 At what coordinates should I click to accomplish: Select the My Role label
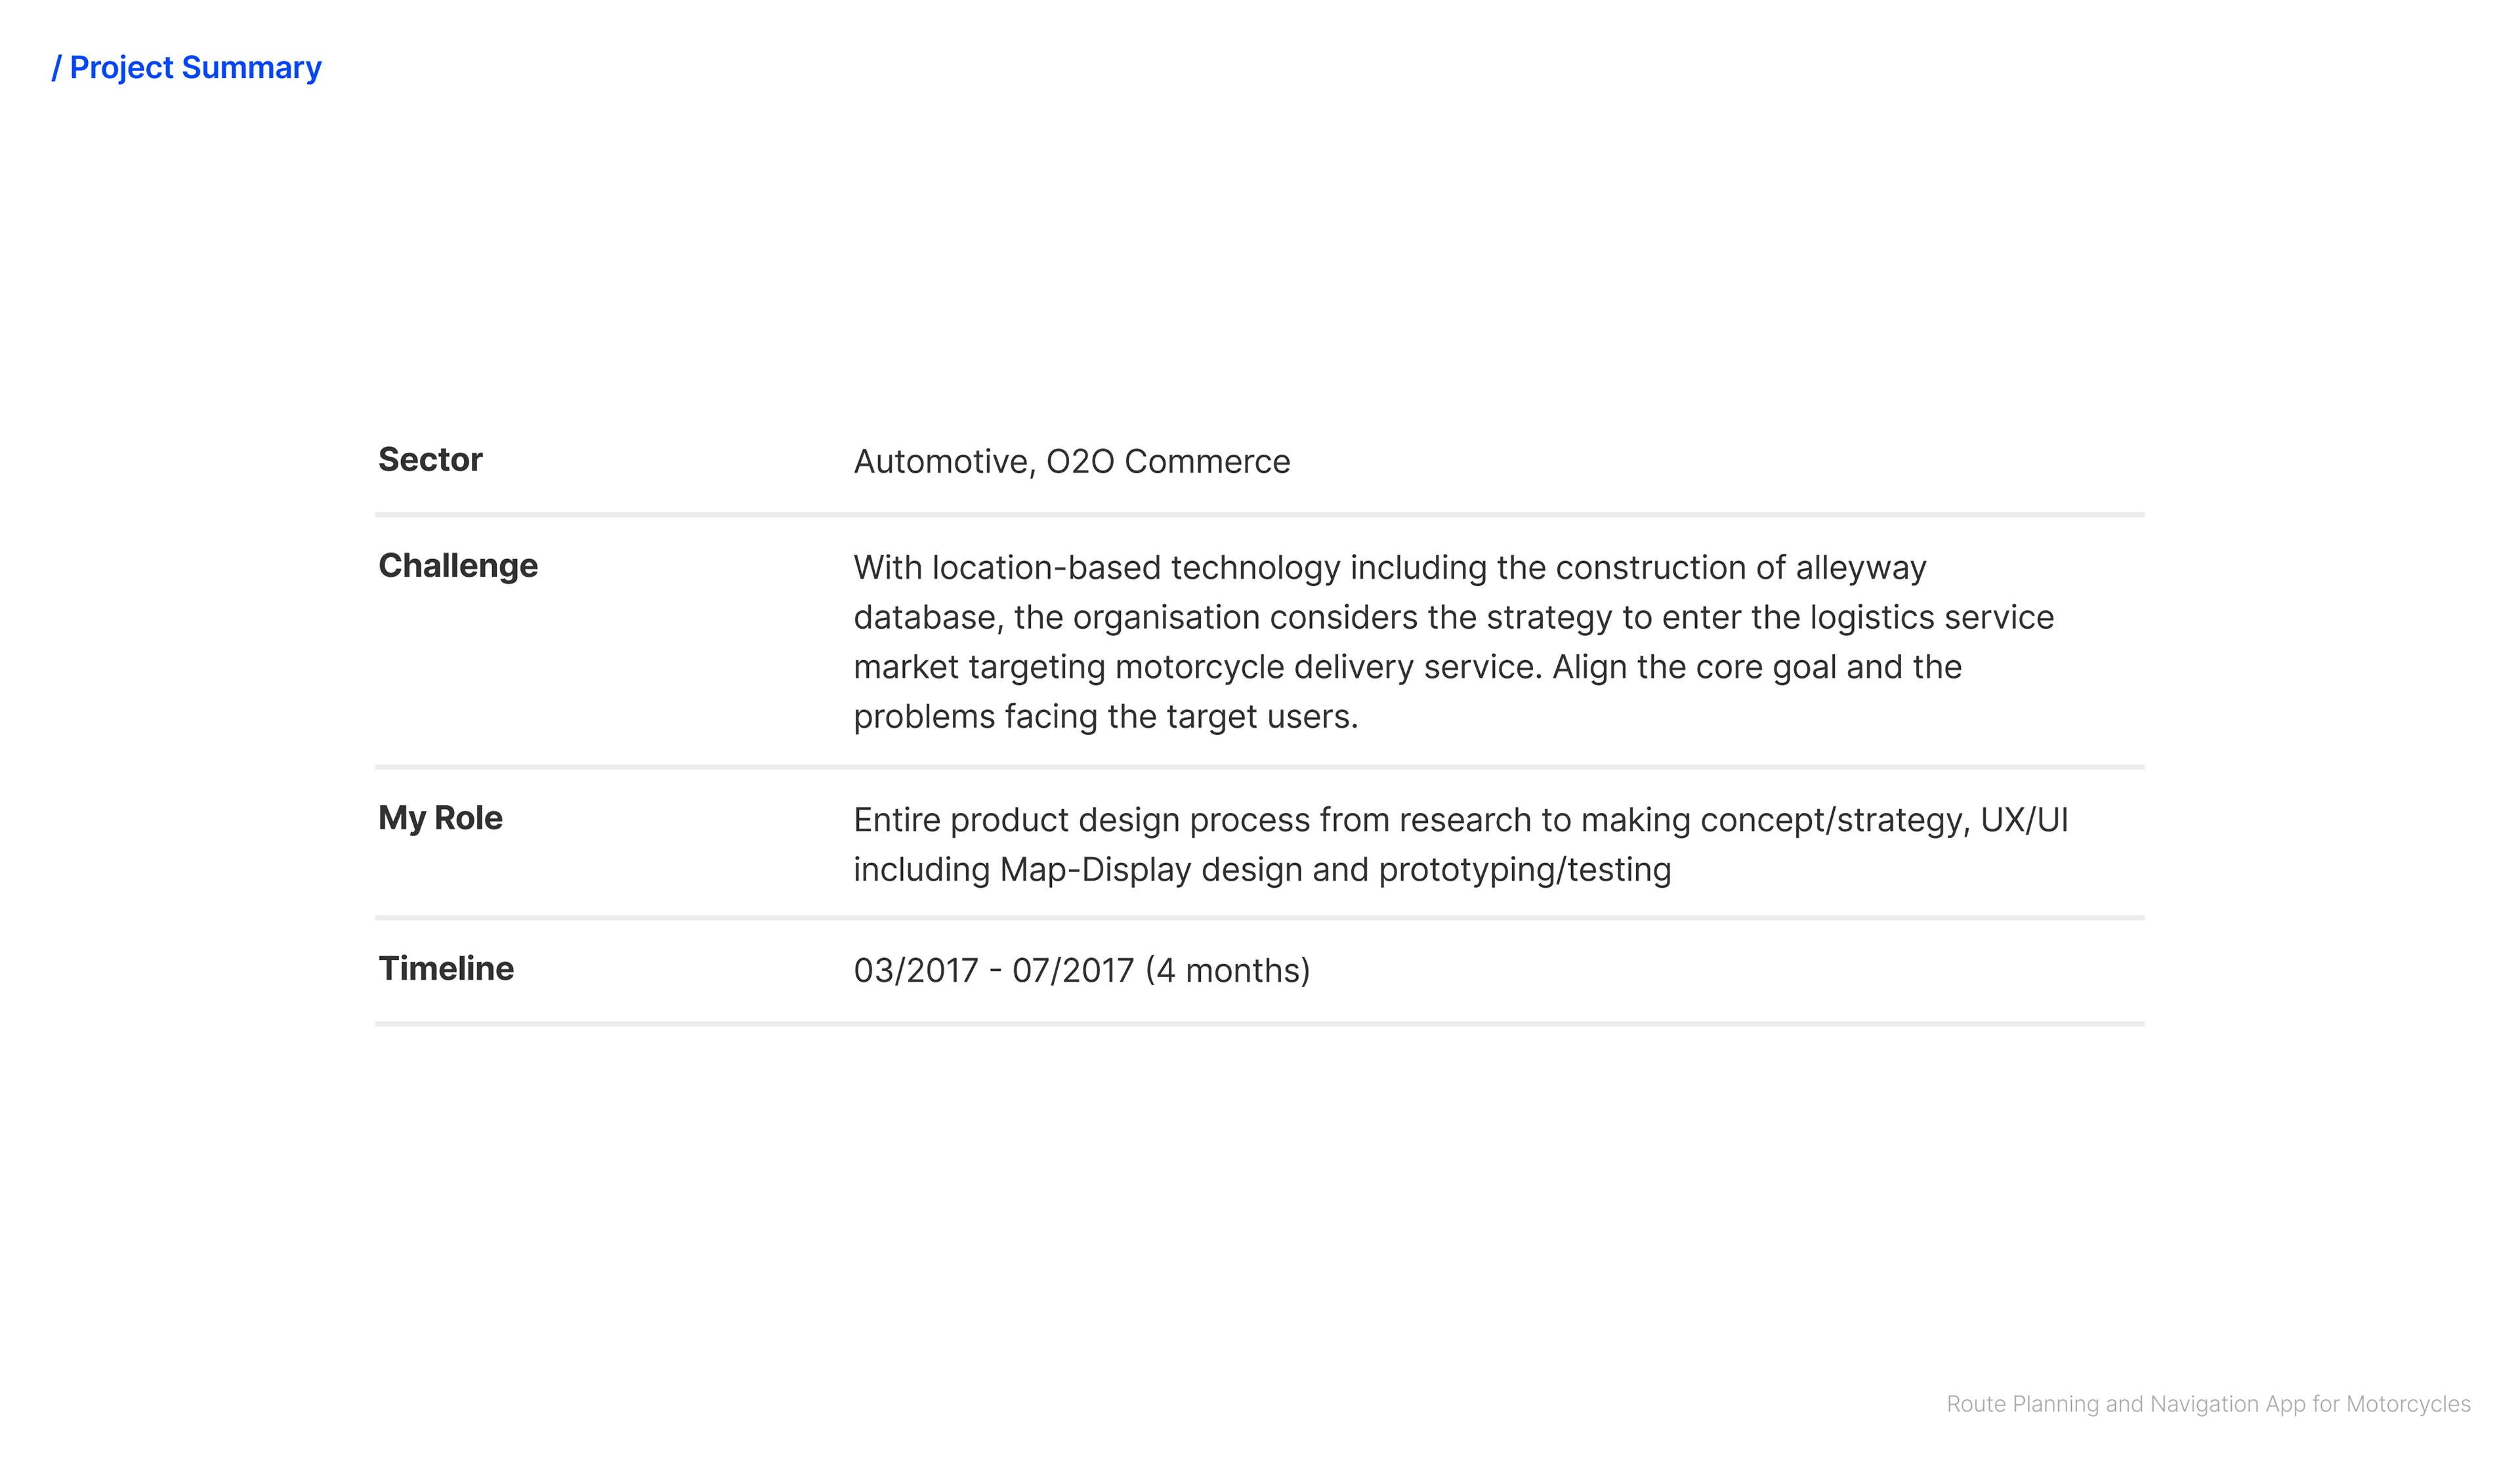440,818
